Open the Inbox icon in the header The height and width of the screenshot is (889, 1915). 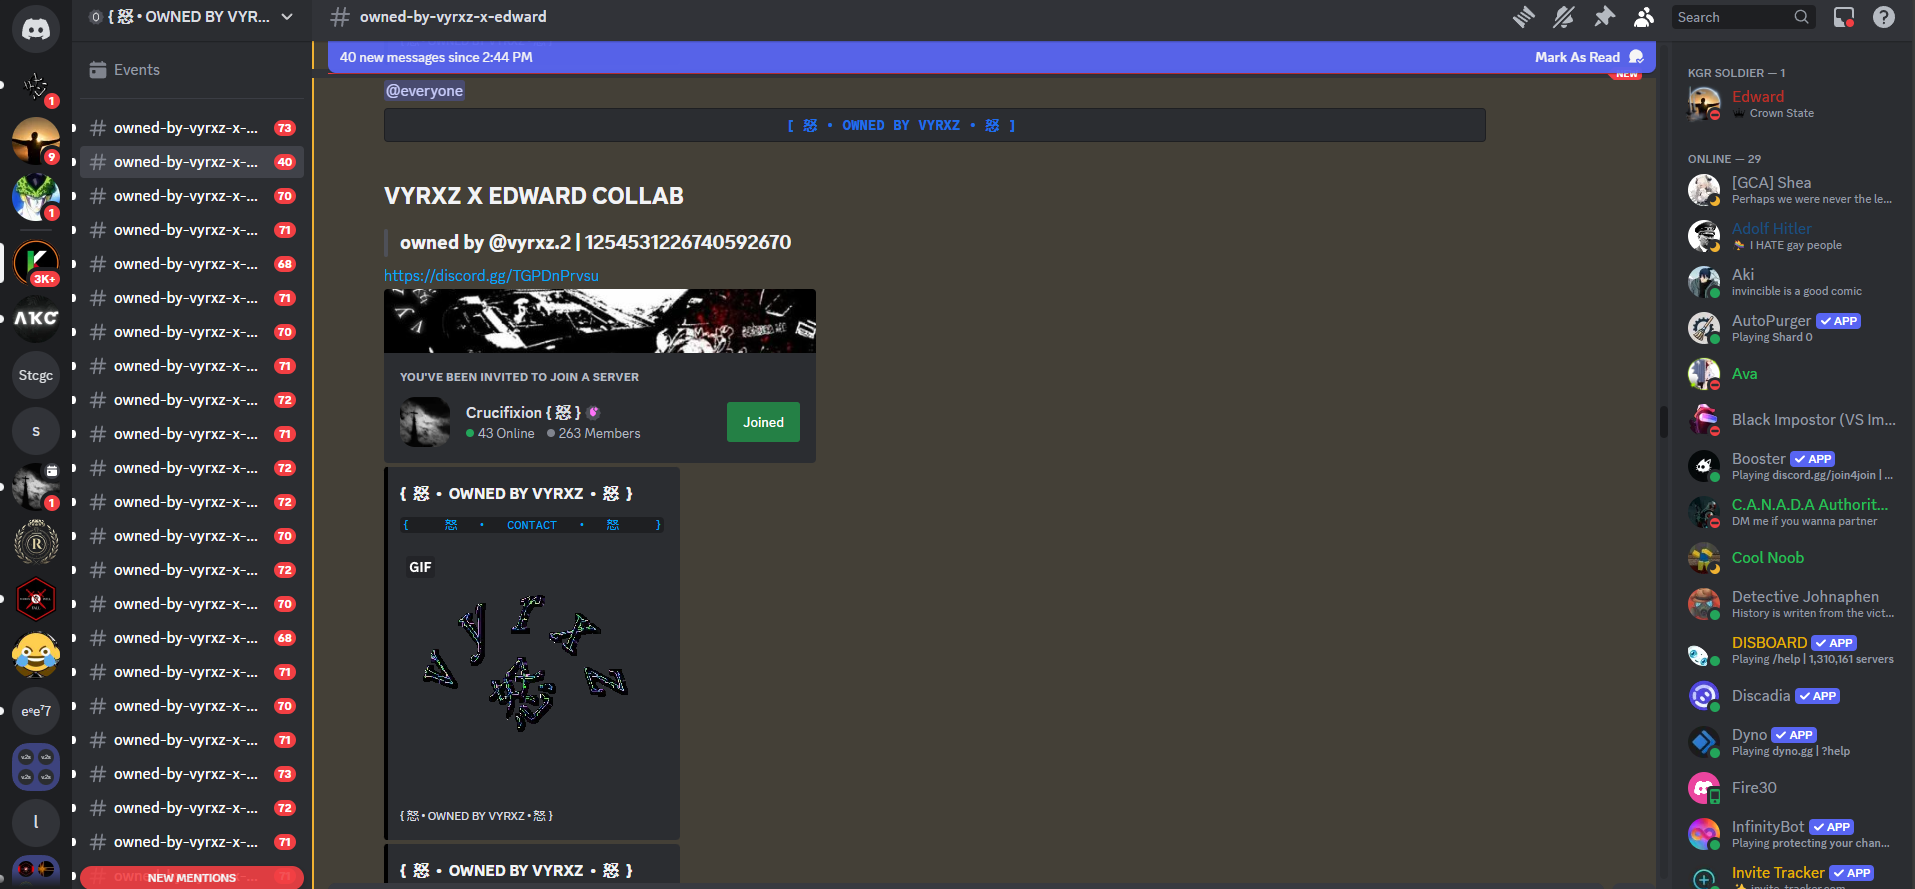(x=1843, y=17)
